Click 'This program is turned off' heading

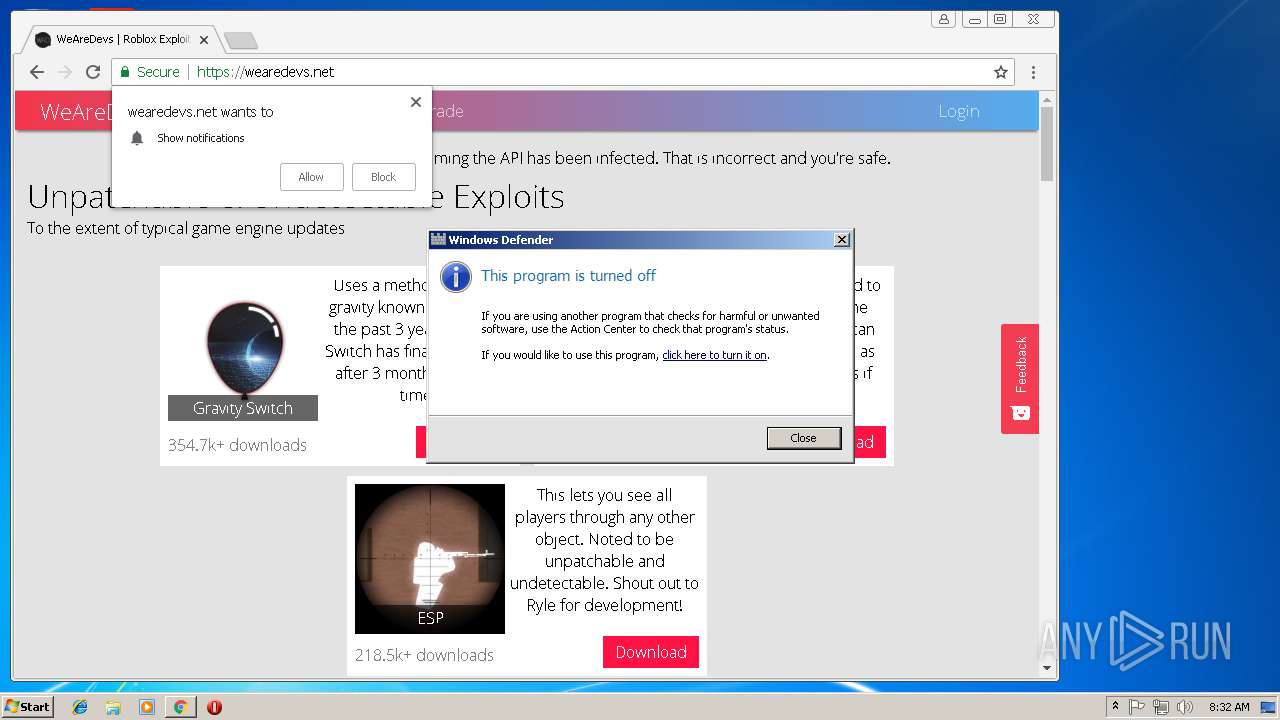(x=568, y=276)
